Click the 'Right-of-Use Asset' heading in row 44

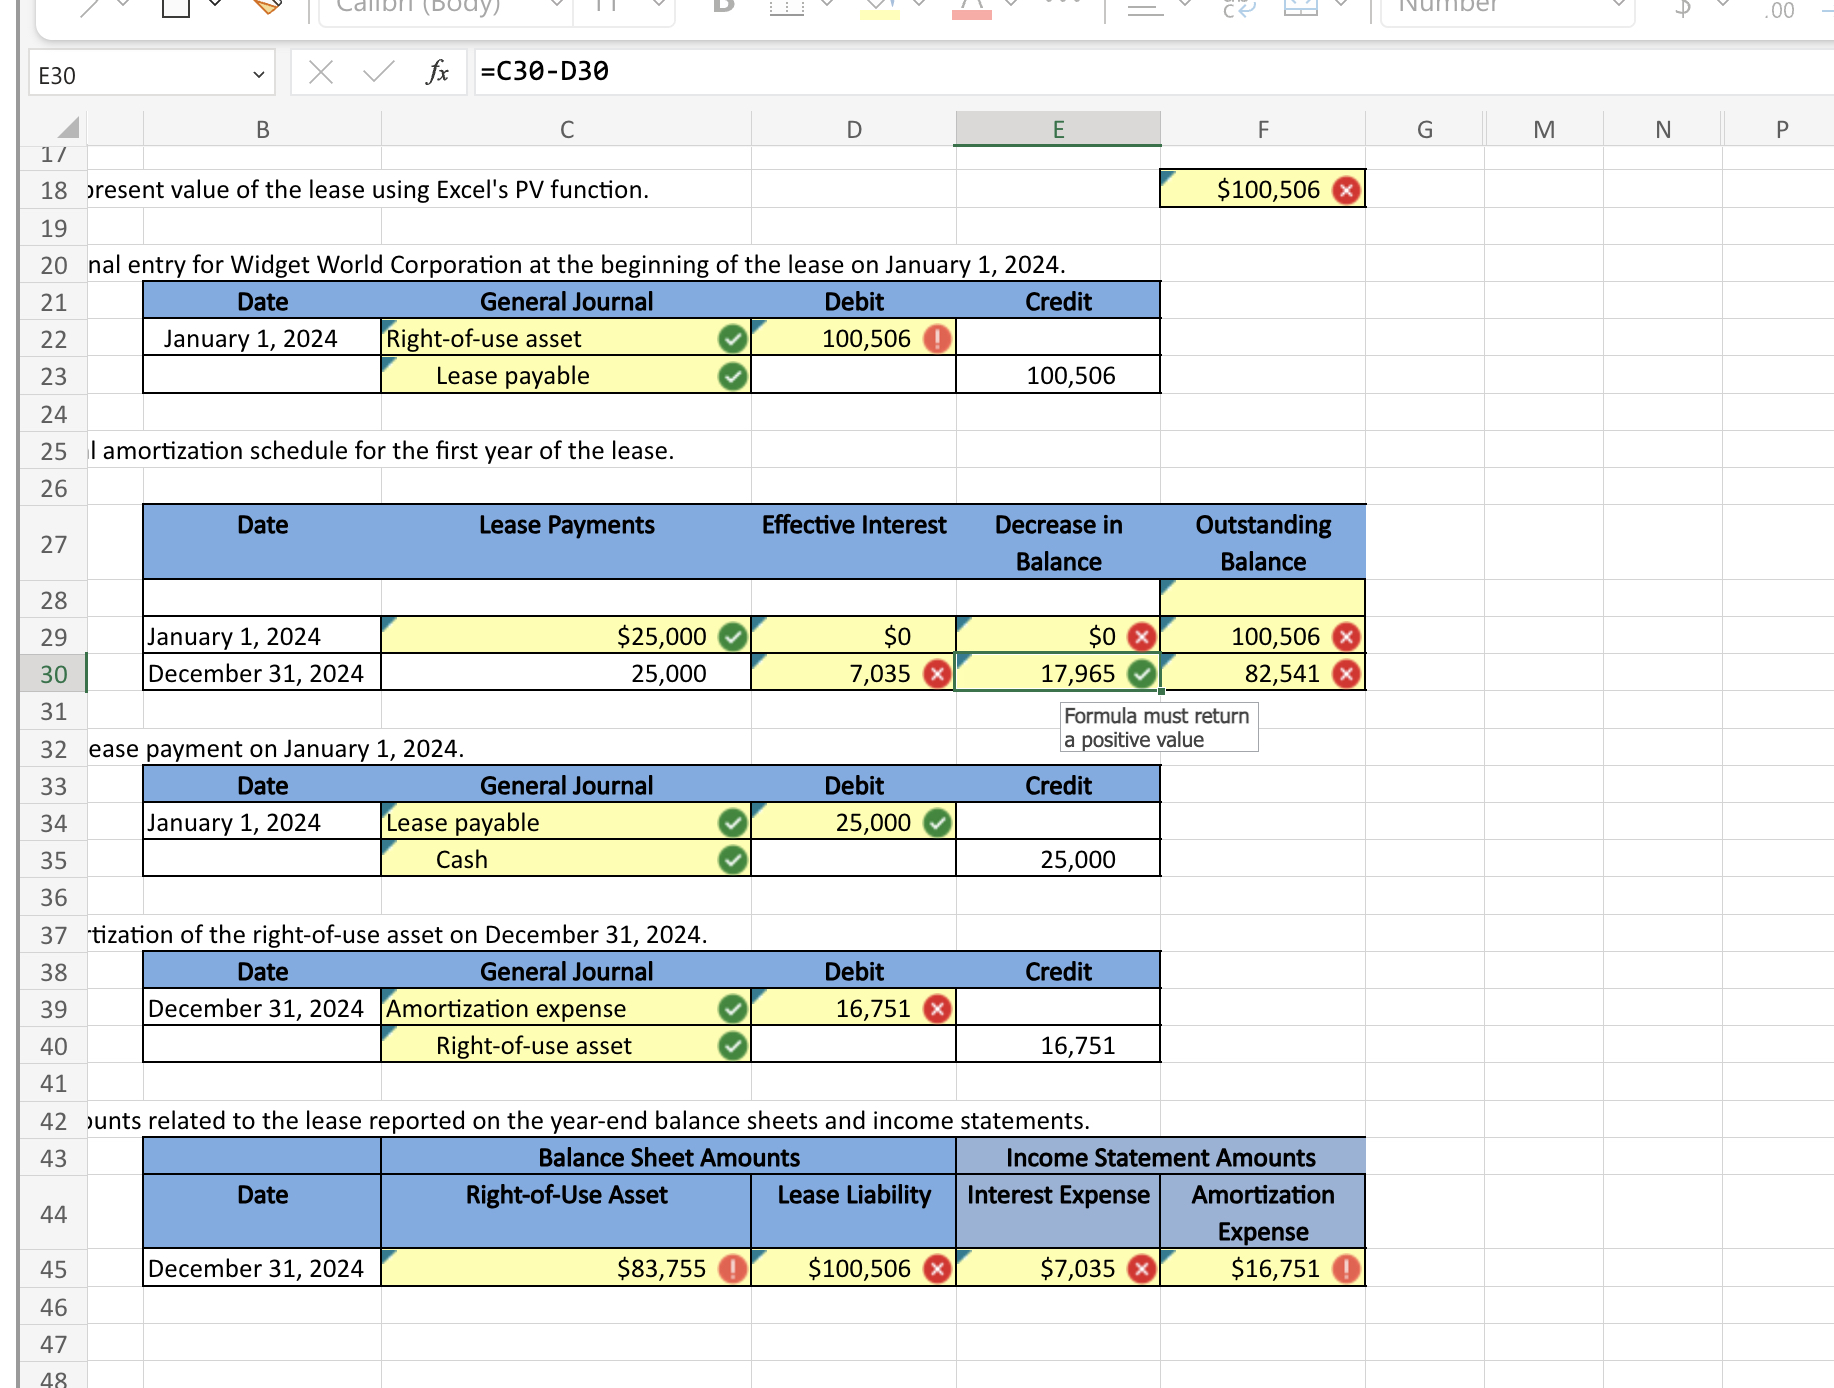[567, 1212]
